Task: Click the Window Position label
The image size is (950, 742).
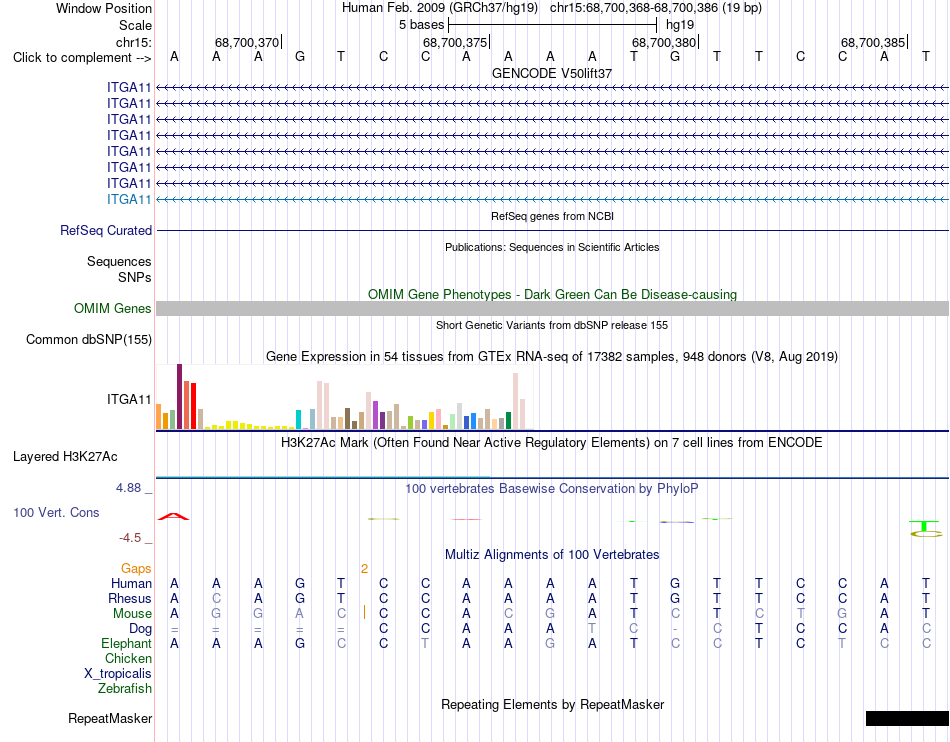Action: (104, 8)
